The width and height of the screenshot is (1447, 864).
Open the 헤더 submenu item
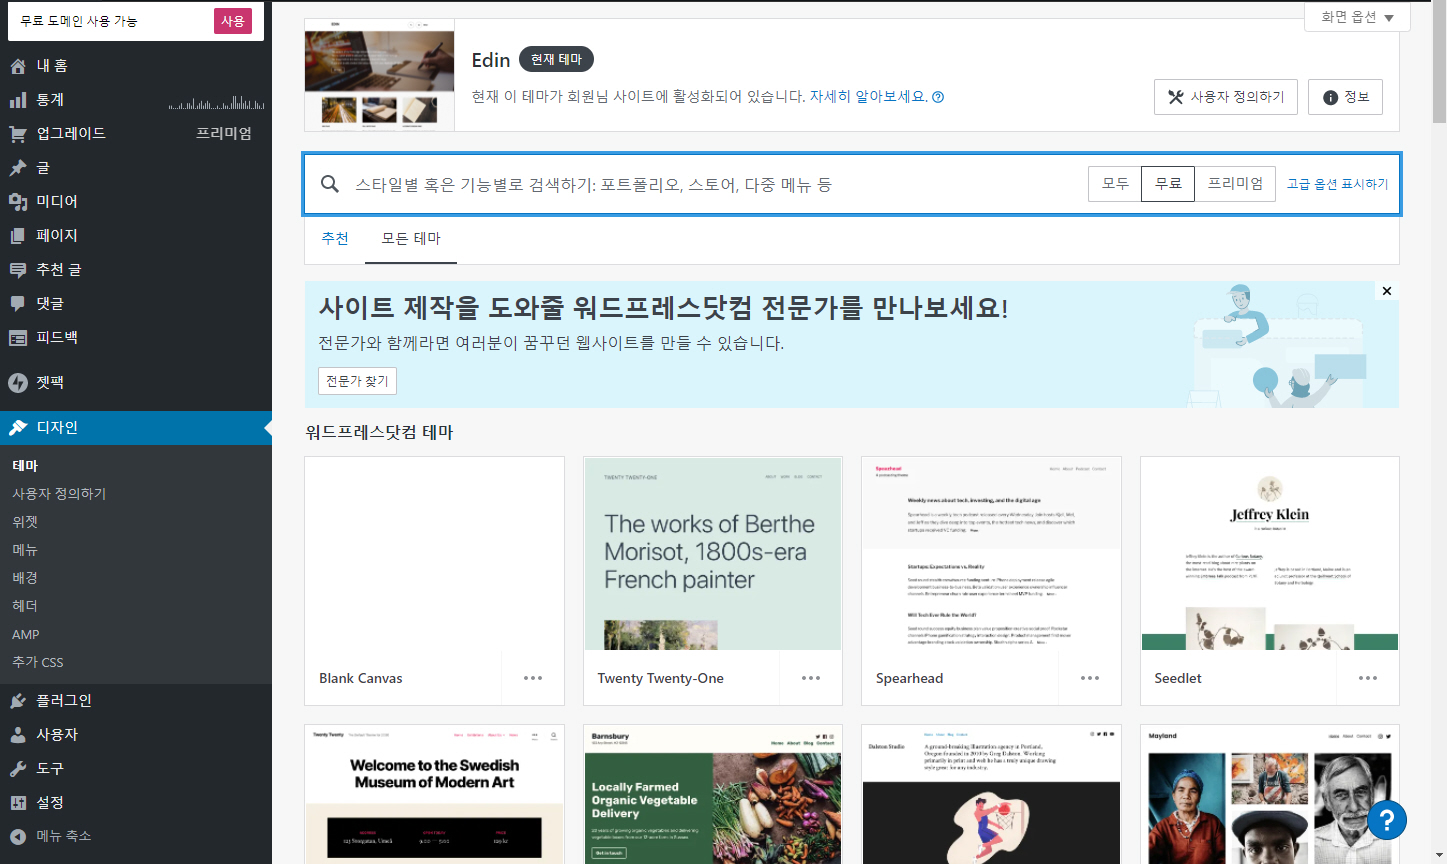pos(25,606)
